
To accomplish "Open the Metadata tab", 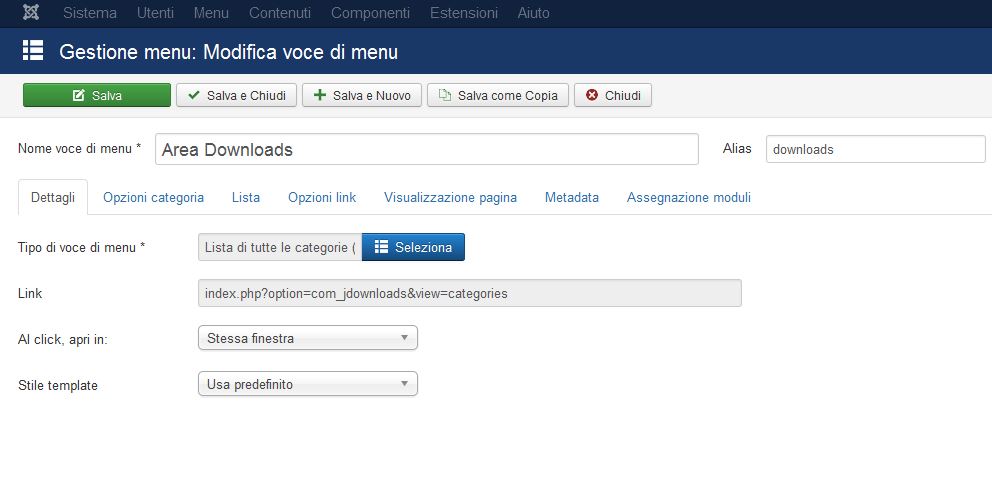I will (x=572, y=197).
